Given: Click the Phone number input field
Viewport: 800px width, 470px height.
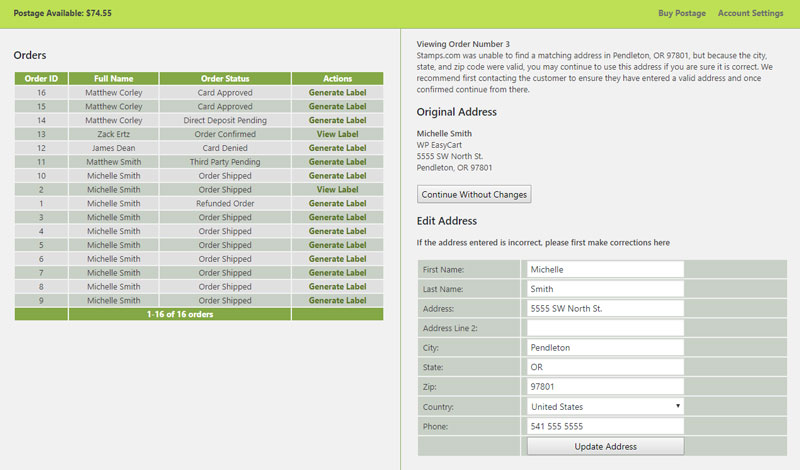Looking at the screenshot, I should pyautogui.click(x=604, y=426).
